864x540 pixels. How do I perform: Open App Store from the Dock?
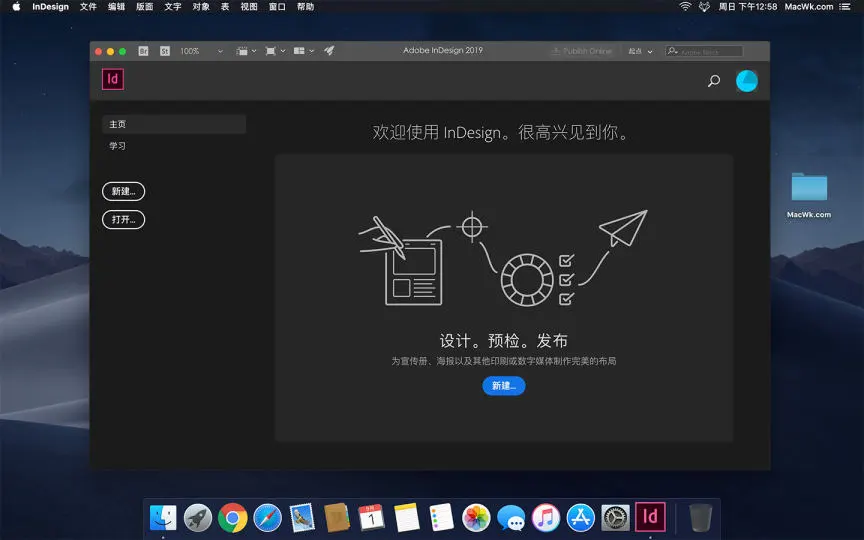point(581,518)
